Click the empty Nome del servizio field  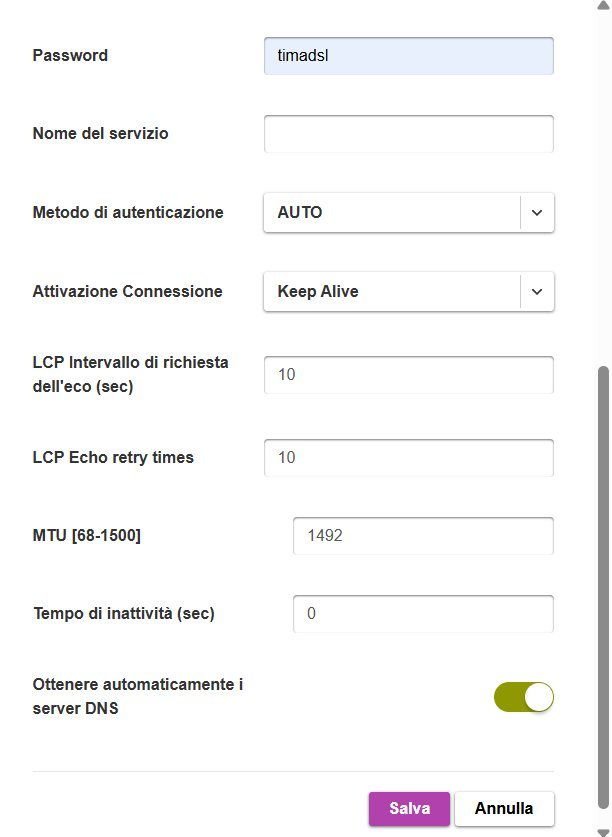[x=408, y=134]
